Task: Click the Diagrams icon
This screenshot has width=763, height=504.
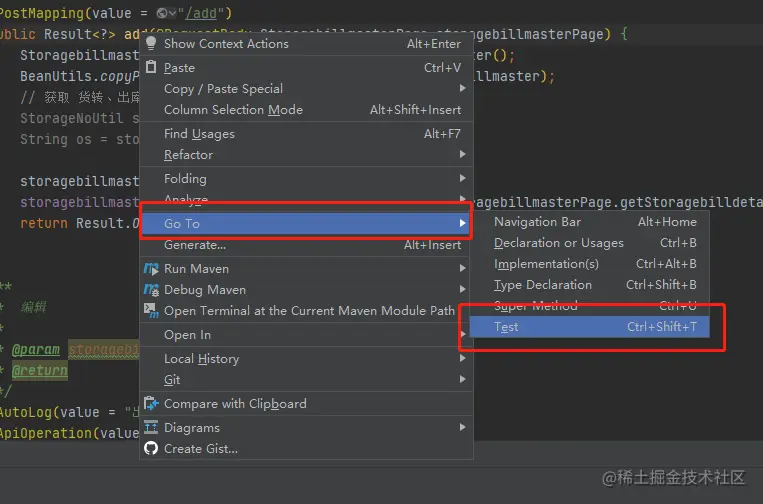Action: coord(152,428)
